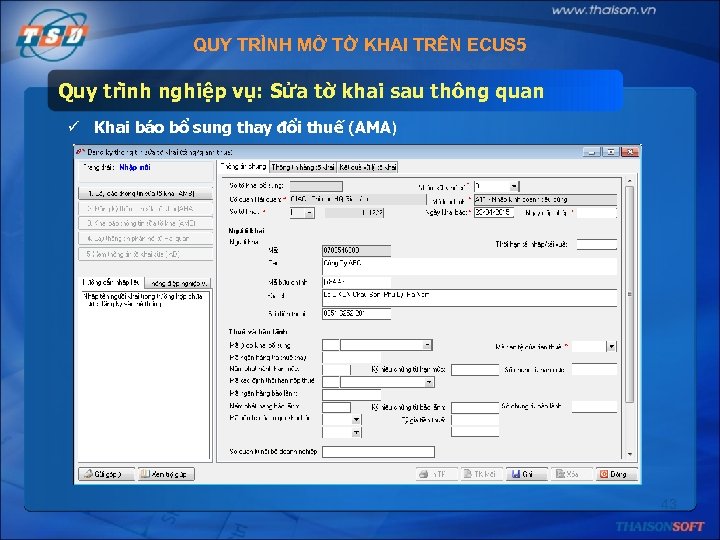The height and width of the screenshot is (540, 720).
Task: Click step 5 Xem thông tin tờ khai button
Action: click(146, 254)
